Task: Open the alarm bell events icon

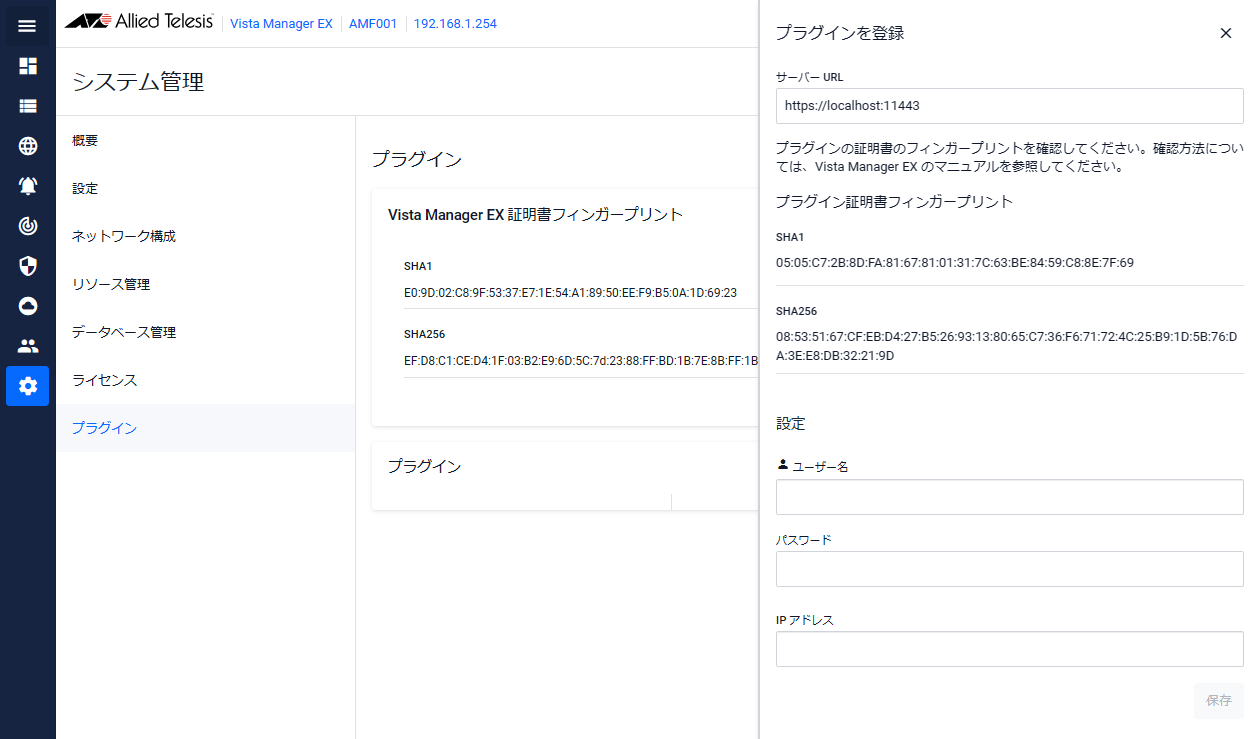Action: tap(27, 186)
